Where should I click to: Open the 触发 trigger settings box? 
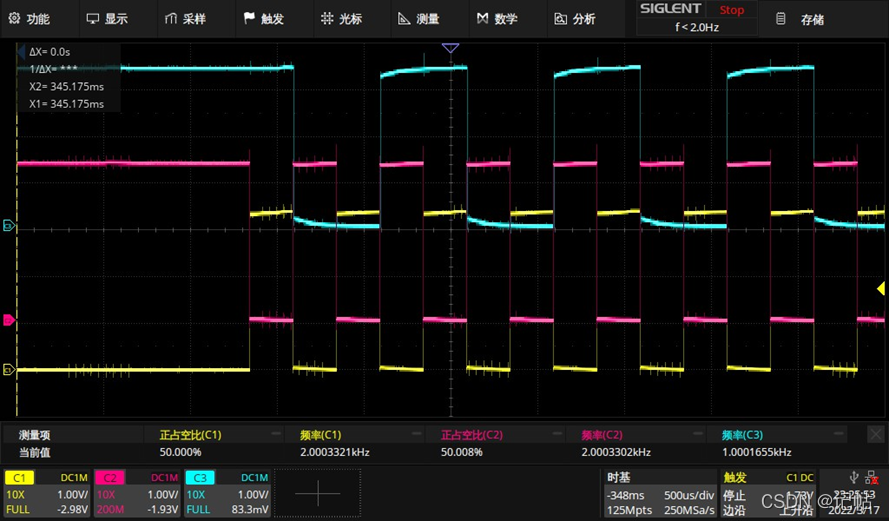tap(768, 493)
